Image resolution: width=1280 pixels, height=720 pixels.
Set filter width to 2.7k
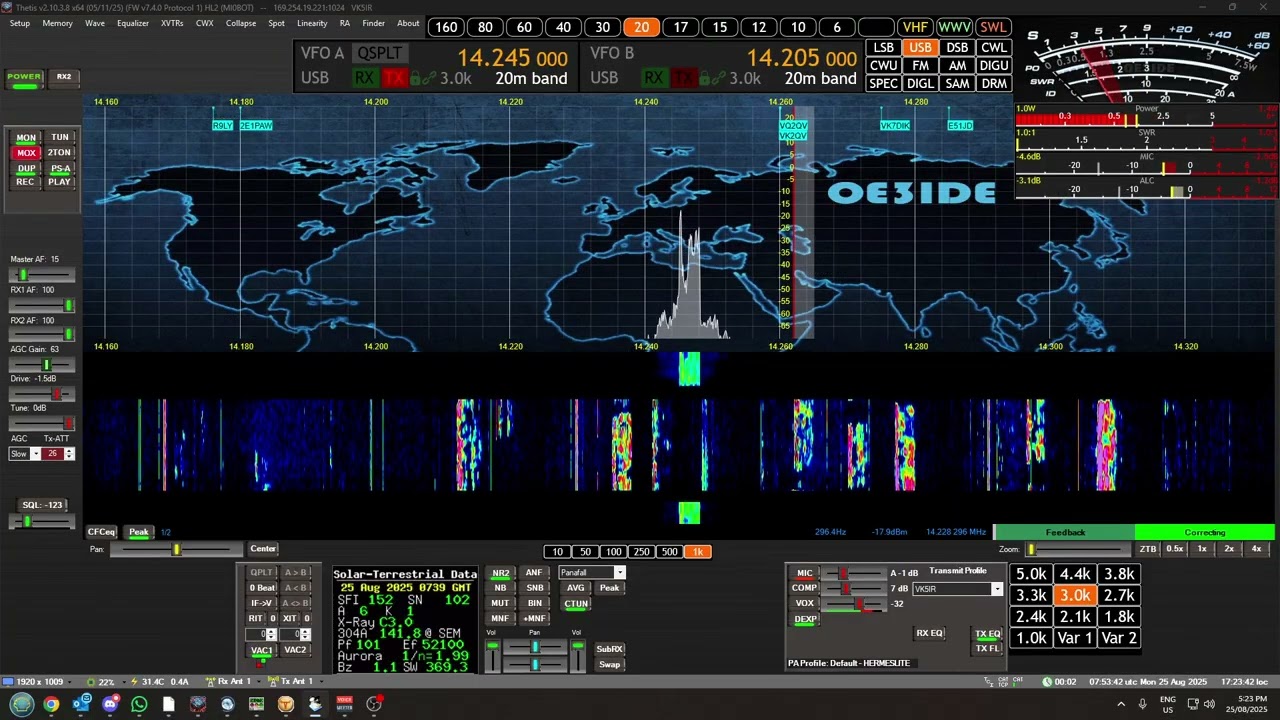1118,595
